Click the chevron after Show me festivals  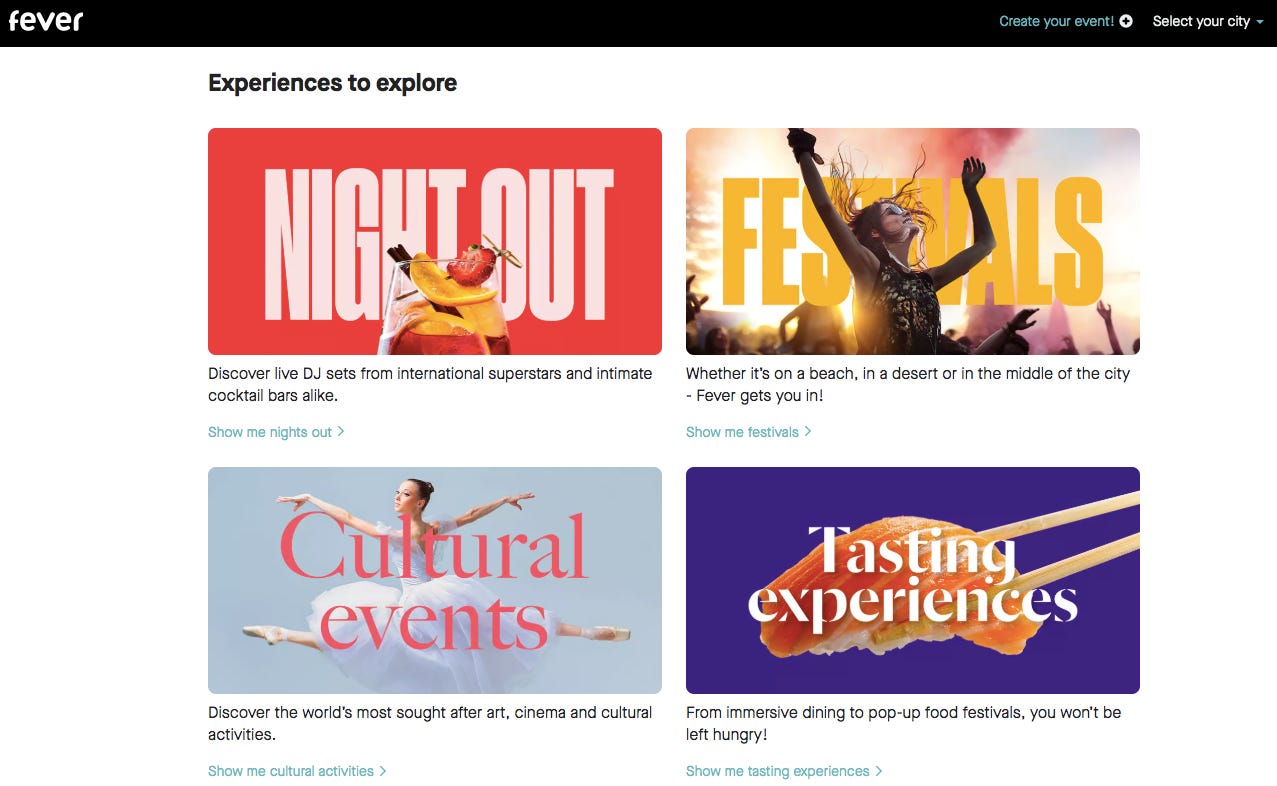[x=808, y=432]
